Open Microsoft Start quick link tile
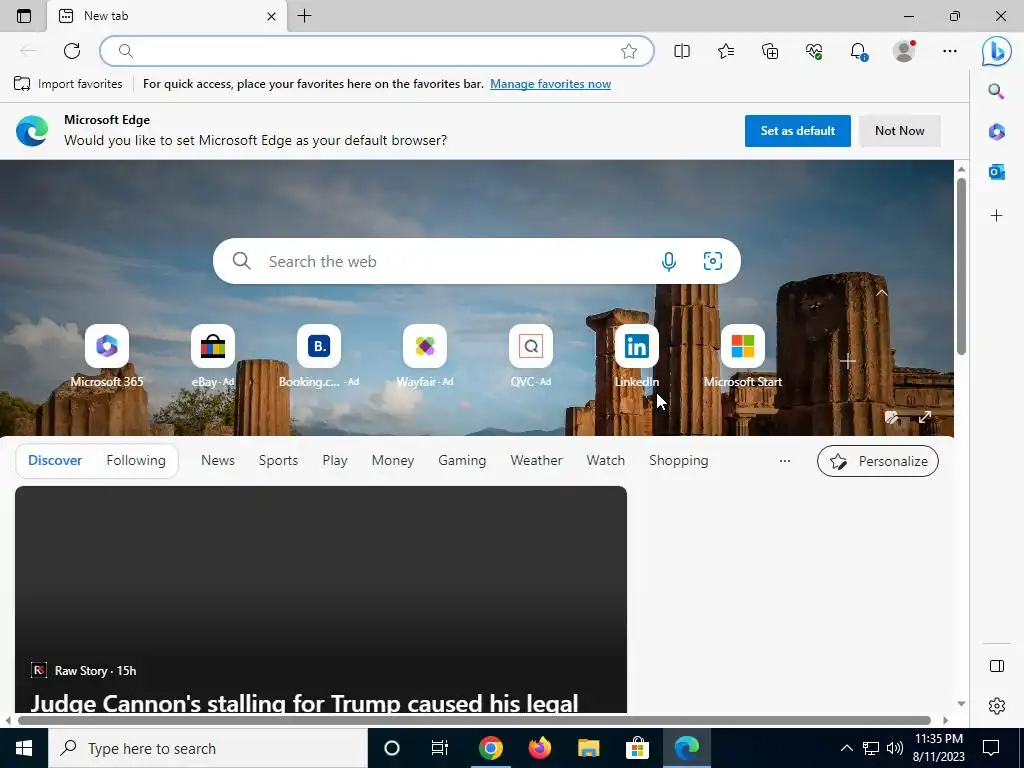The width and height of the screenshot is (1024, 768). tap(743, 356)
